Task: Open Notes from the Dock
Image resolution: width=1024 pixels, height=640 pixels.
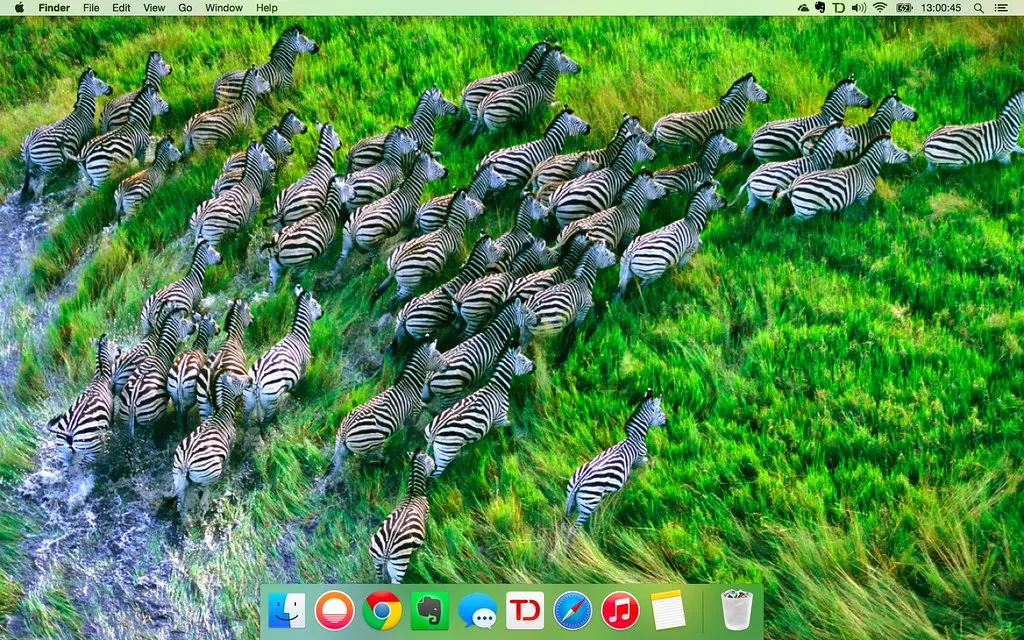Action: pos(668,611)
